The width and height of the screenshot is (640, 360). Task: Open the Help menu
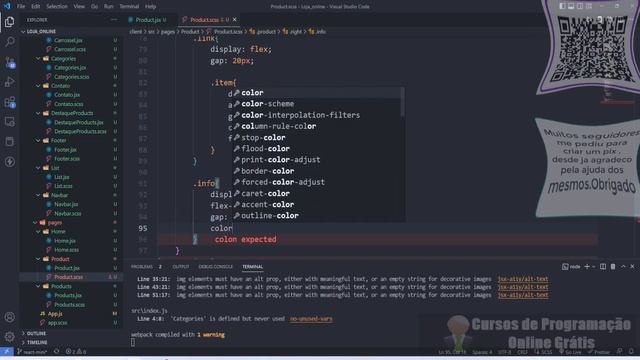[x=151, y=7]
